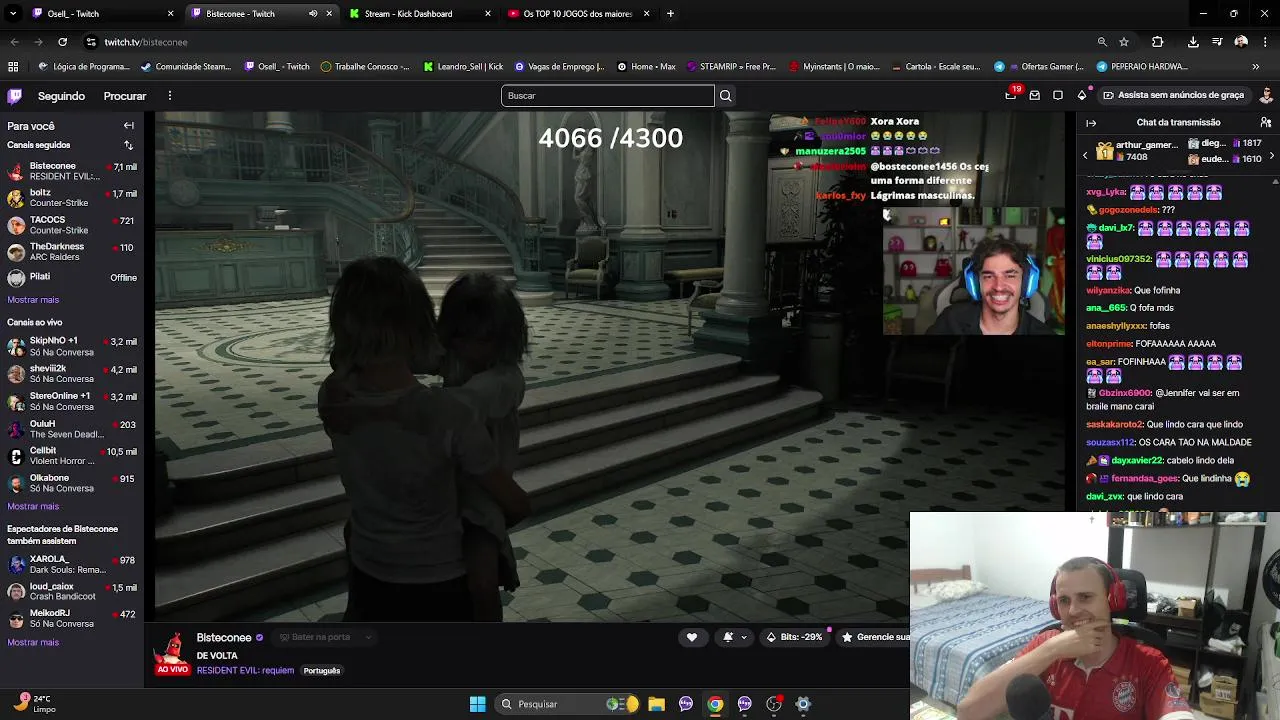Click 'Assista sem anúncios de graça' button
The width and height of the screenshot is (1280, 720).
1172,95
